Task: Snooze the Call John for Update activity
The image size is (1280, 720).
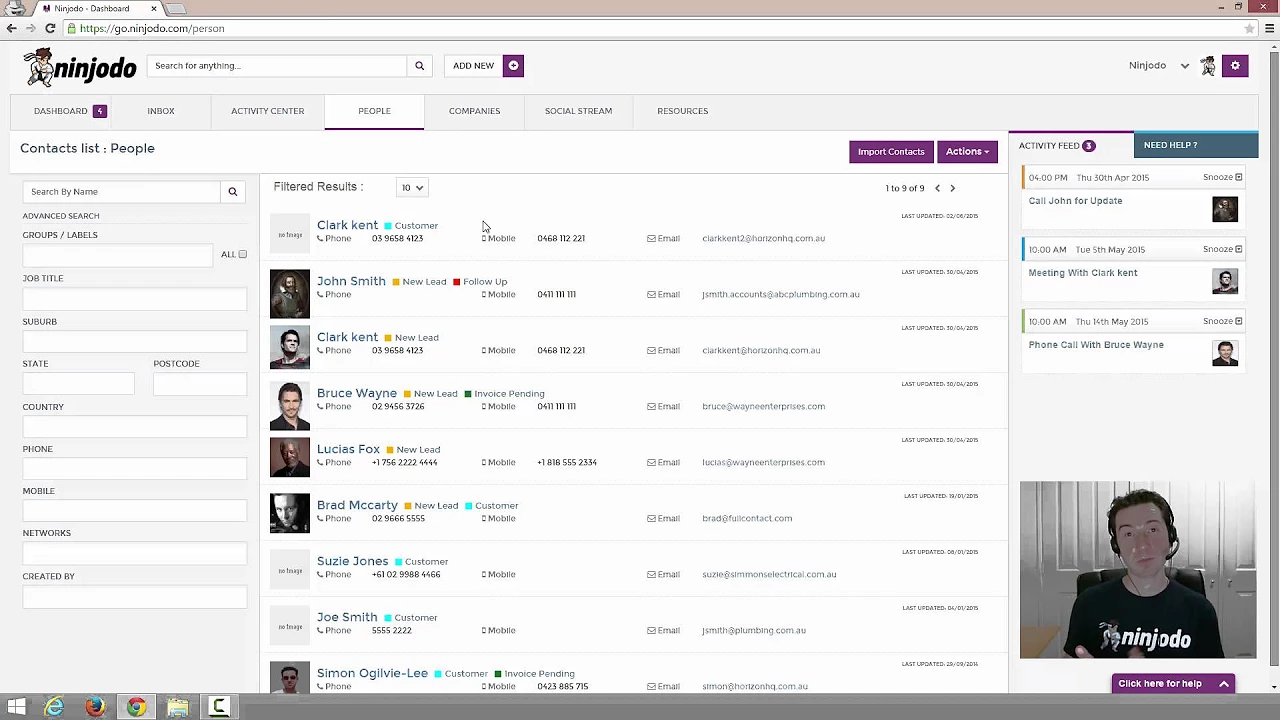Action: coord(1223,178)
